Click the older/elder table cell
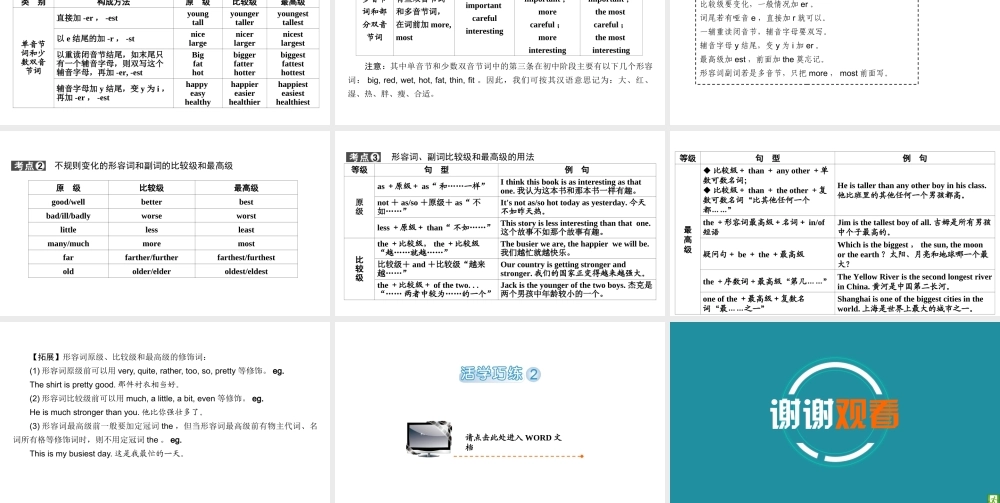The image size is (1000, 503). 152,272
